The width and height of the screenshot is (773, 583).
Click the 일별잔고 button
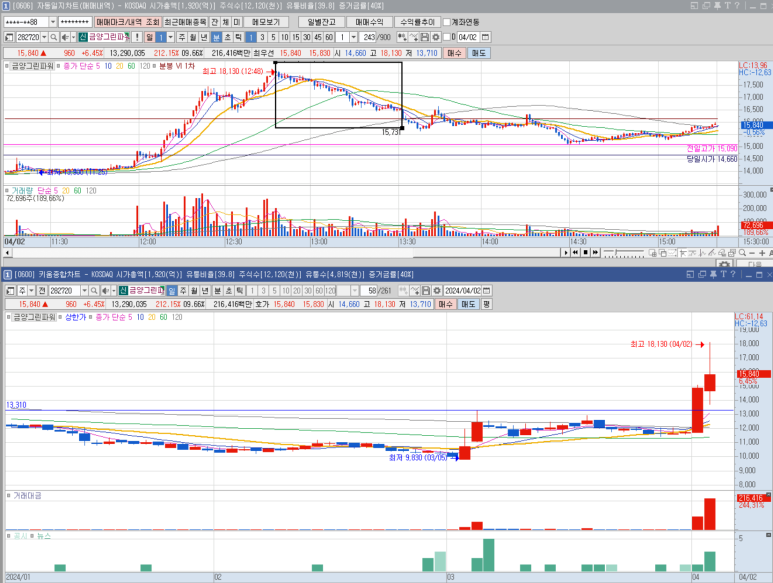321,22
